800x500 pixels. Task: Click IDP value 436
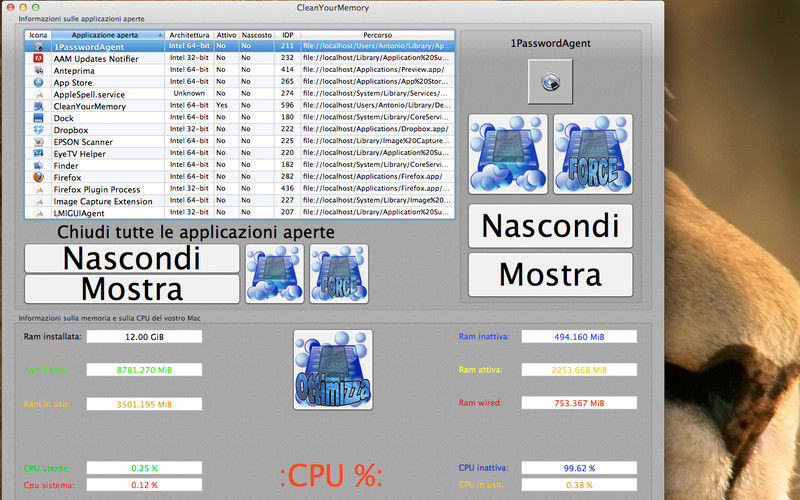coord(287,188)
